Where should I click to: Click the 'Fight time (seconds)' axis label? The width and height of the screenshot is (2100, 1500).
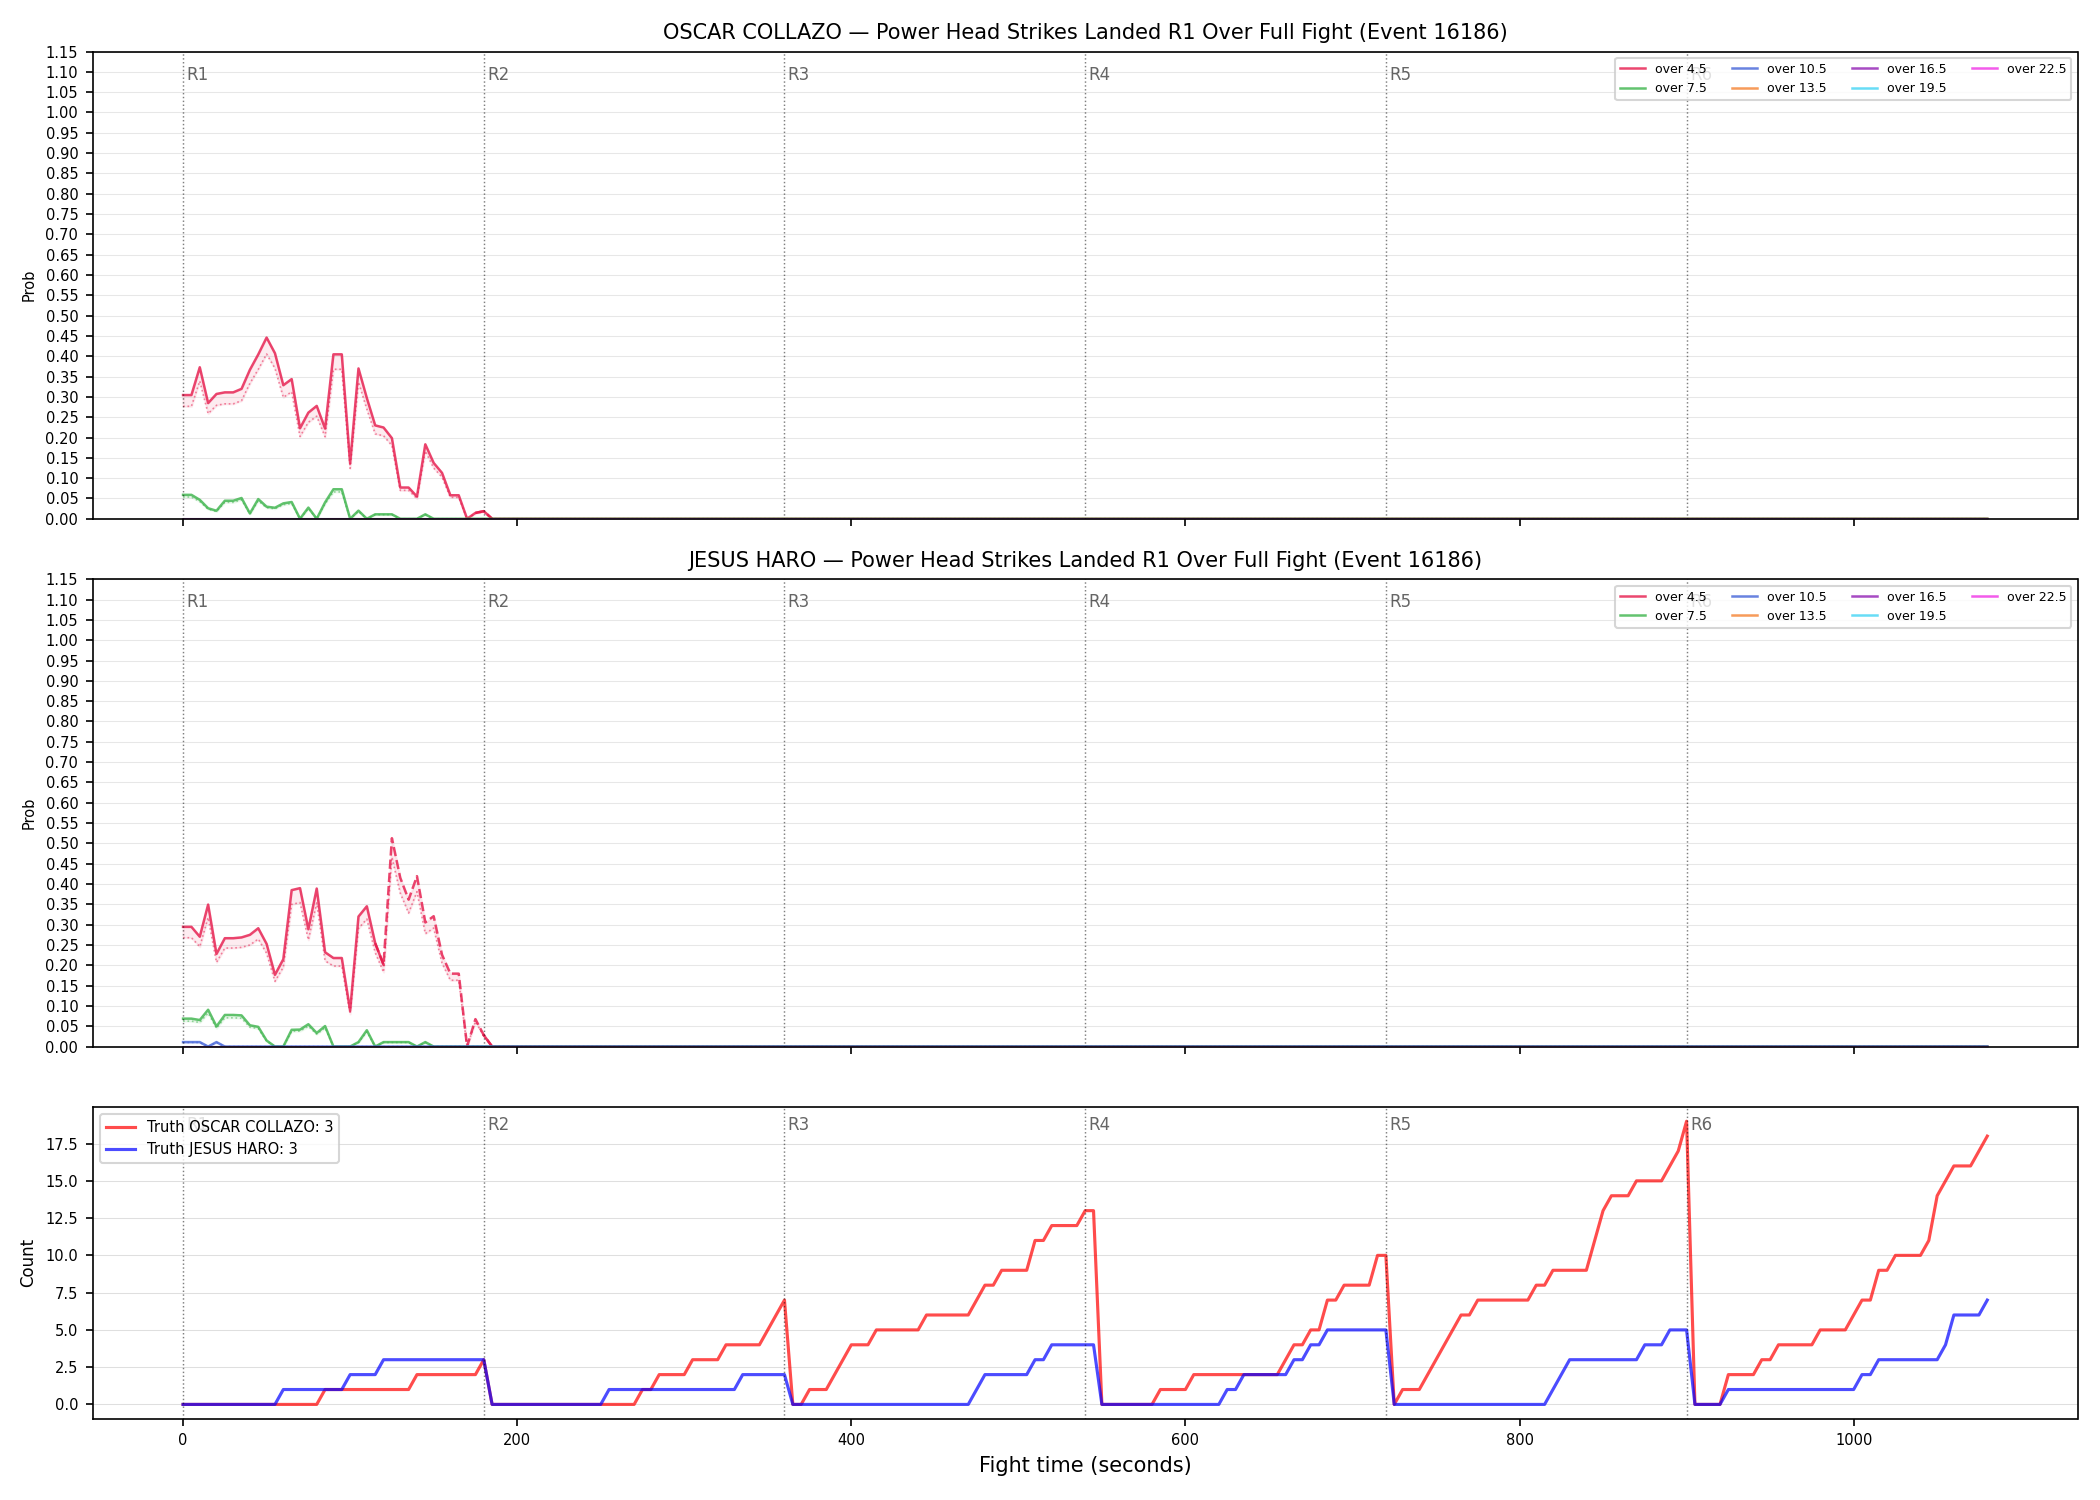[x=1085, y=1465]
